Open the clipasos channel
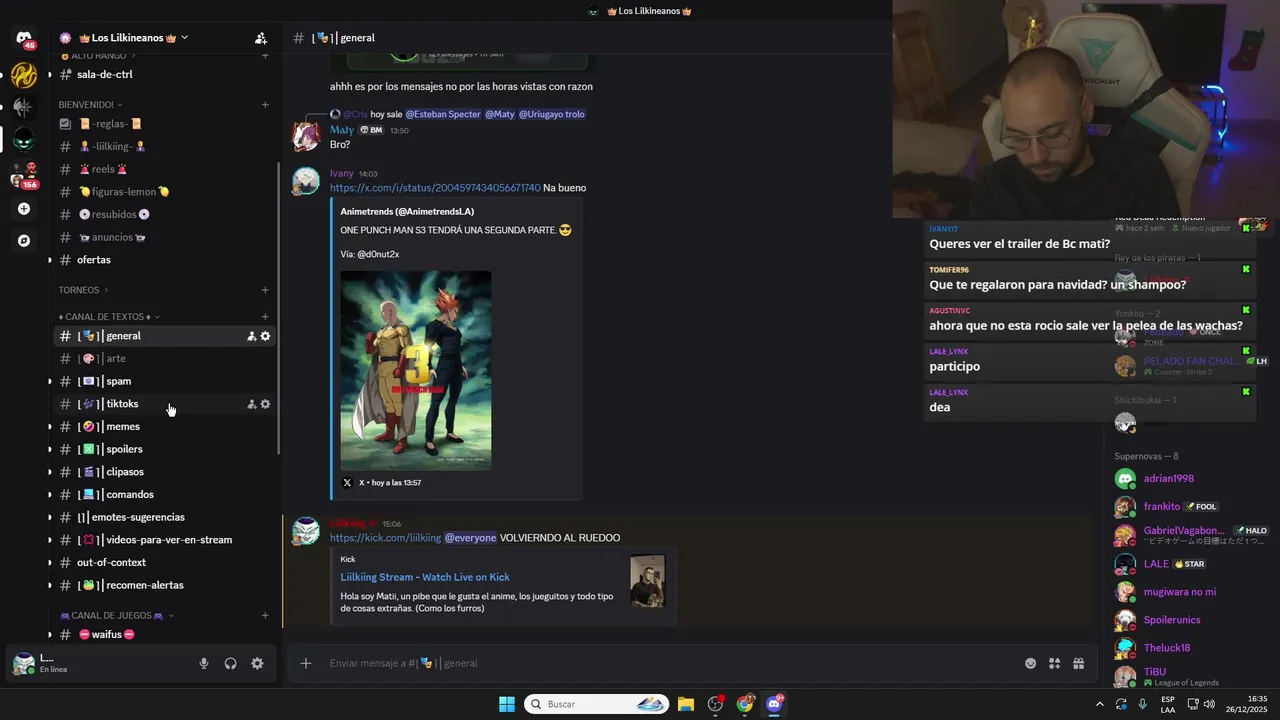Screen dimensions: 1280x720 coord(165,472)
